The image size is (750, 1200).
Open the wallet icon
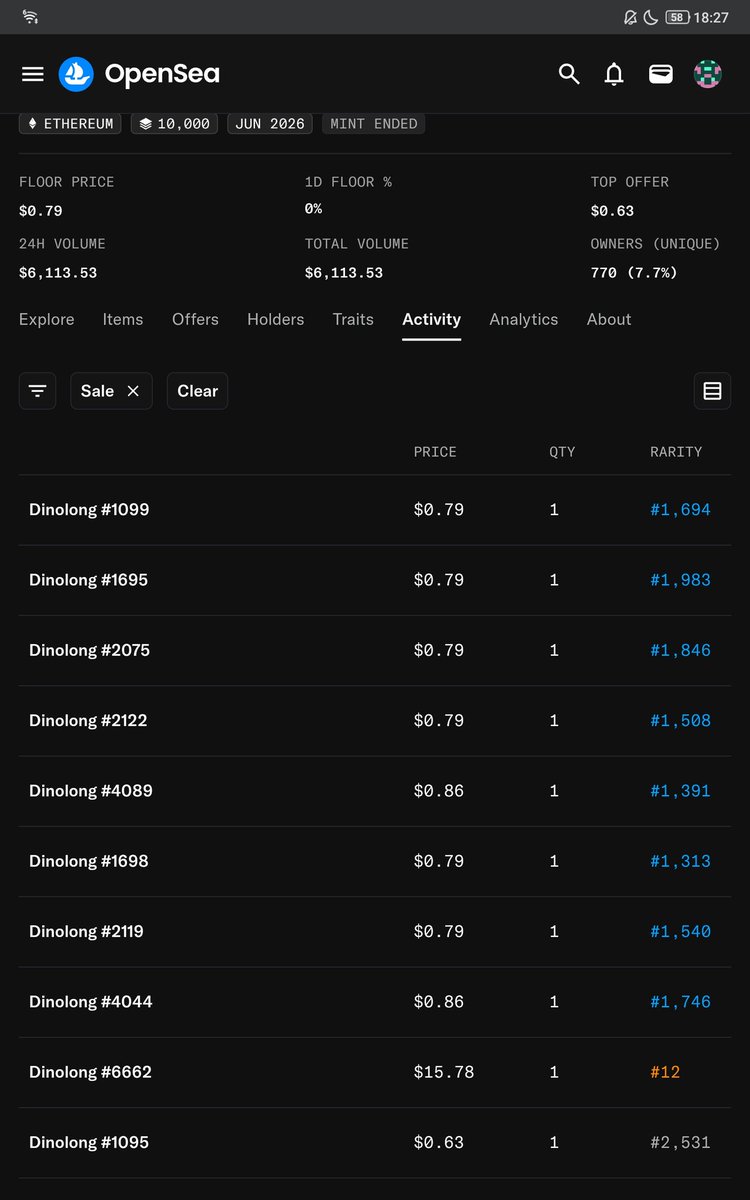(661, 74)
